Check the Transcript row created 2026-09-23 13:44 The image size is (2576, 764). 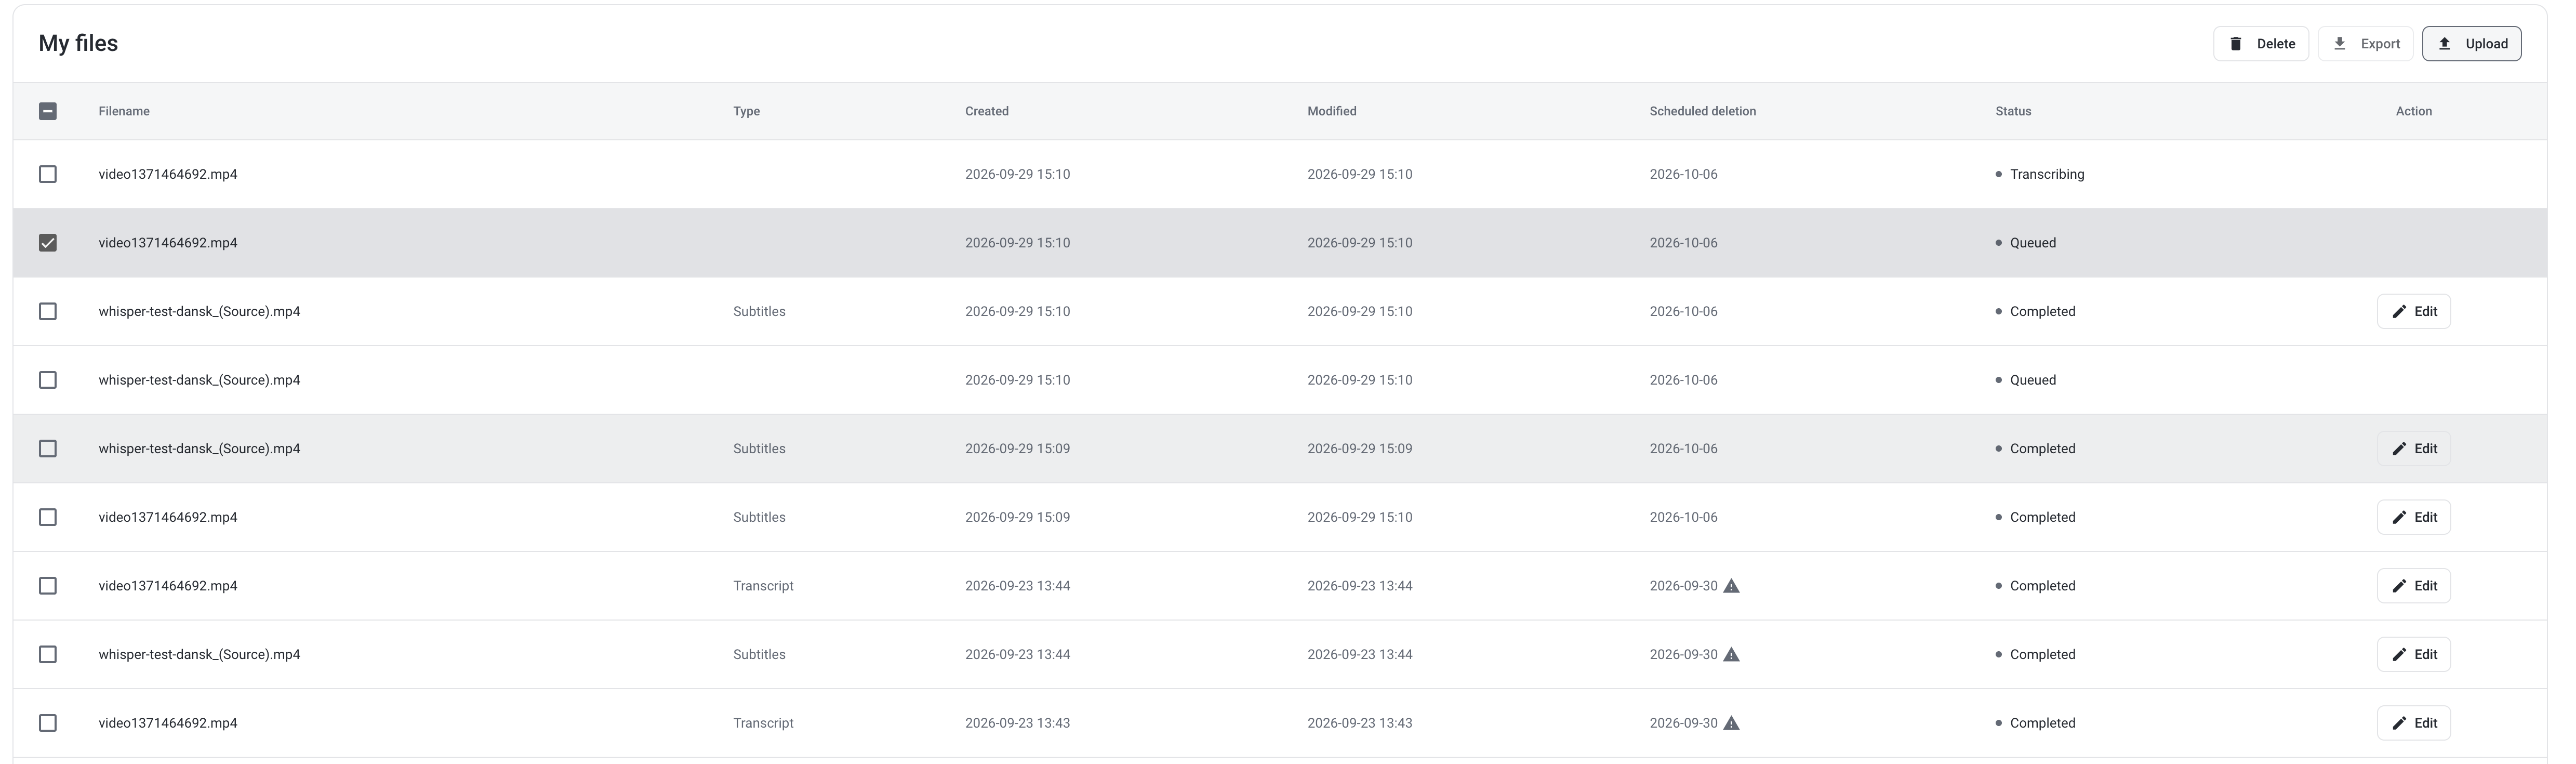click(x=48, y=586)
